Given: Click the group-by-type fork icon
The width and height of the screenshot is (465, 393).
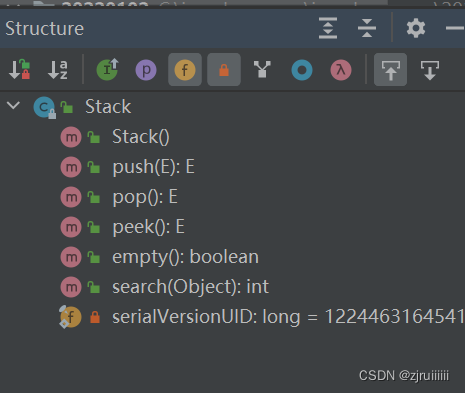Looking at the screenshot, I should coord(262,69).
